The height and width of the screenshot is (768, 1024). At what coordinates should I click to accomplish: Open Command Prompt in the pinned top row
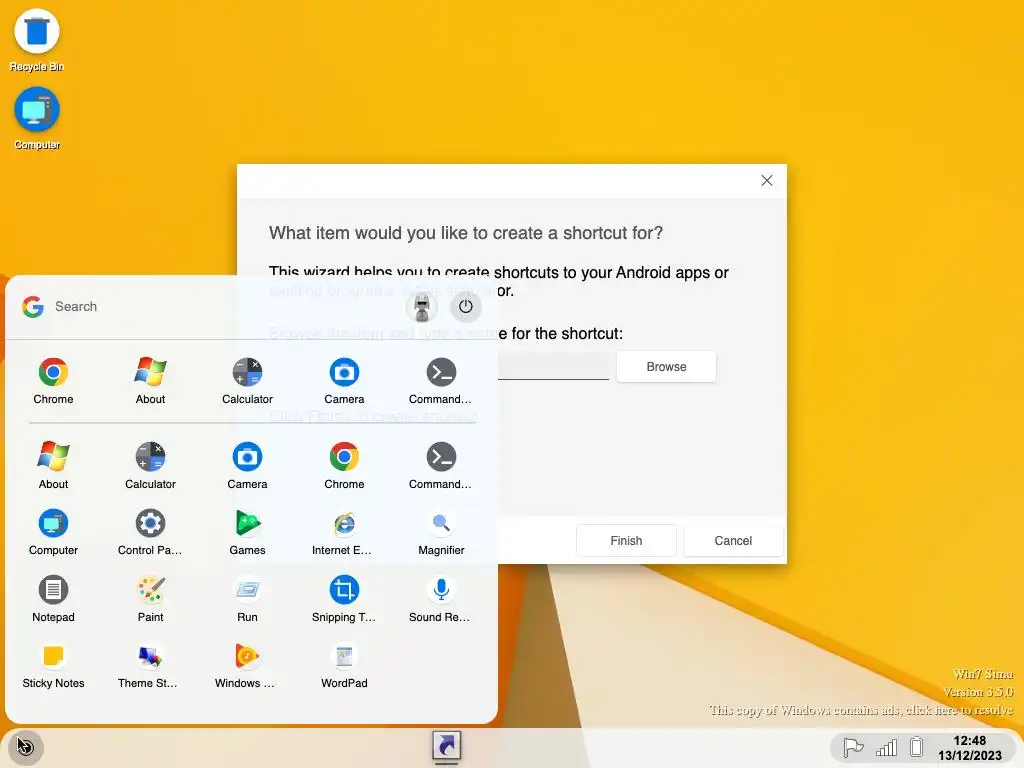pos(441,381)
